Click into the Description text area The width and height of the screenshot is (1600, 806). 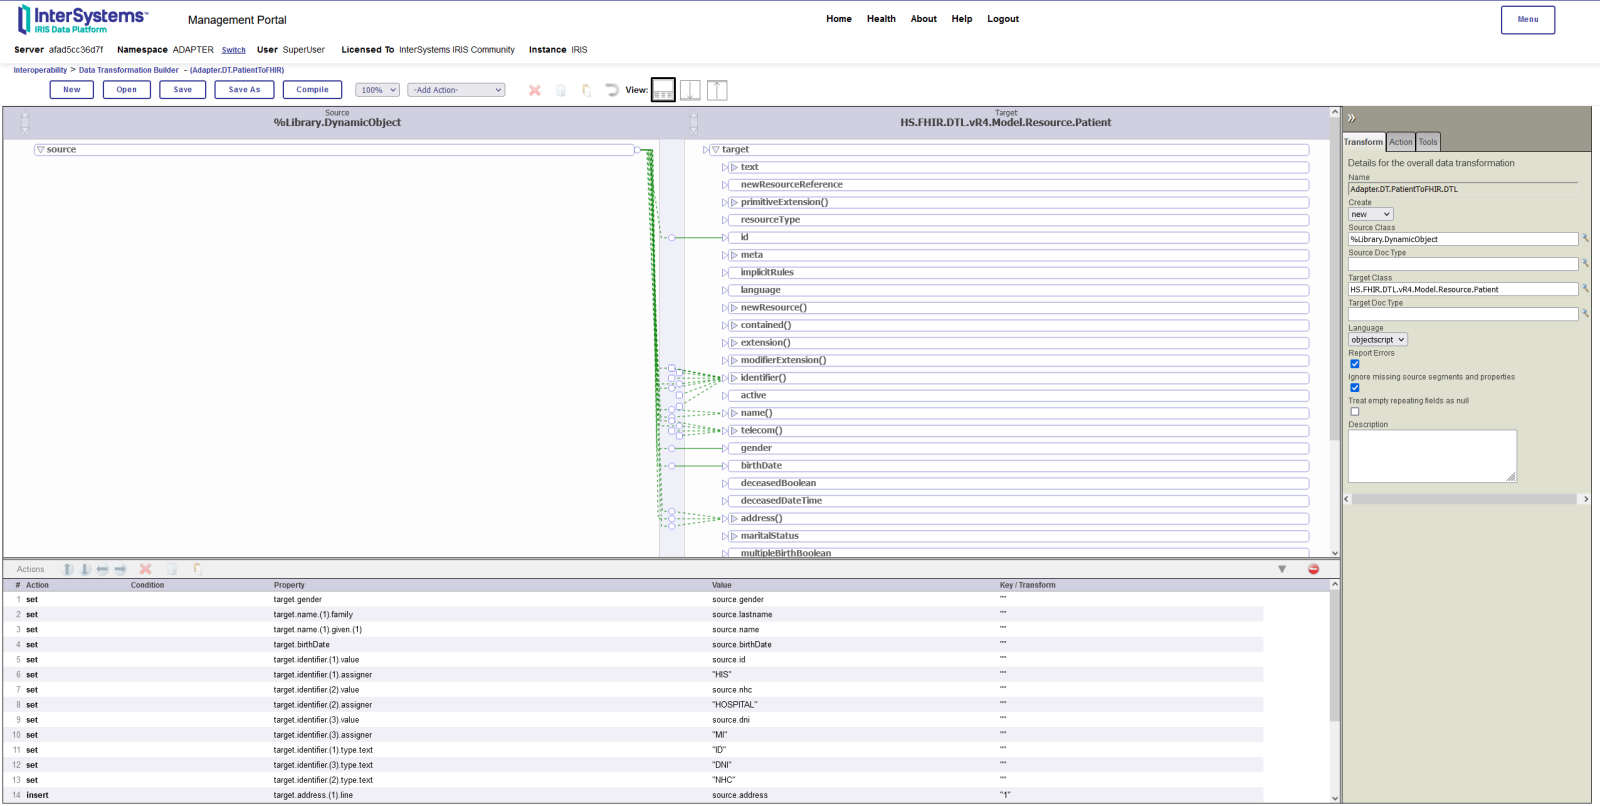1431,456
